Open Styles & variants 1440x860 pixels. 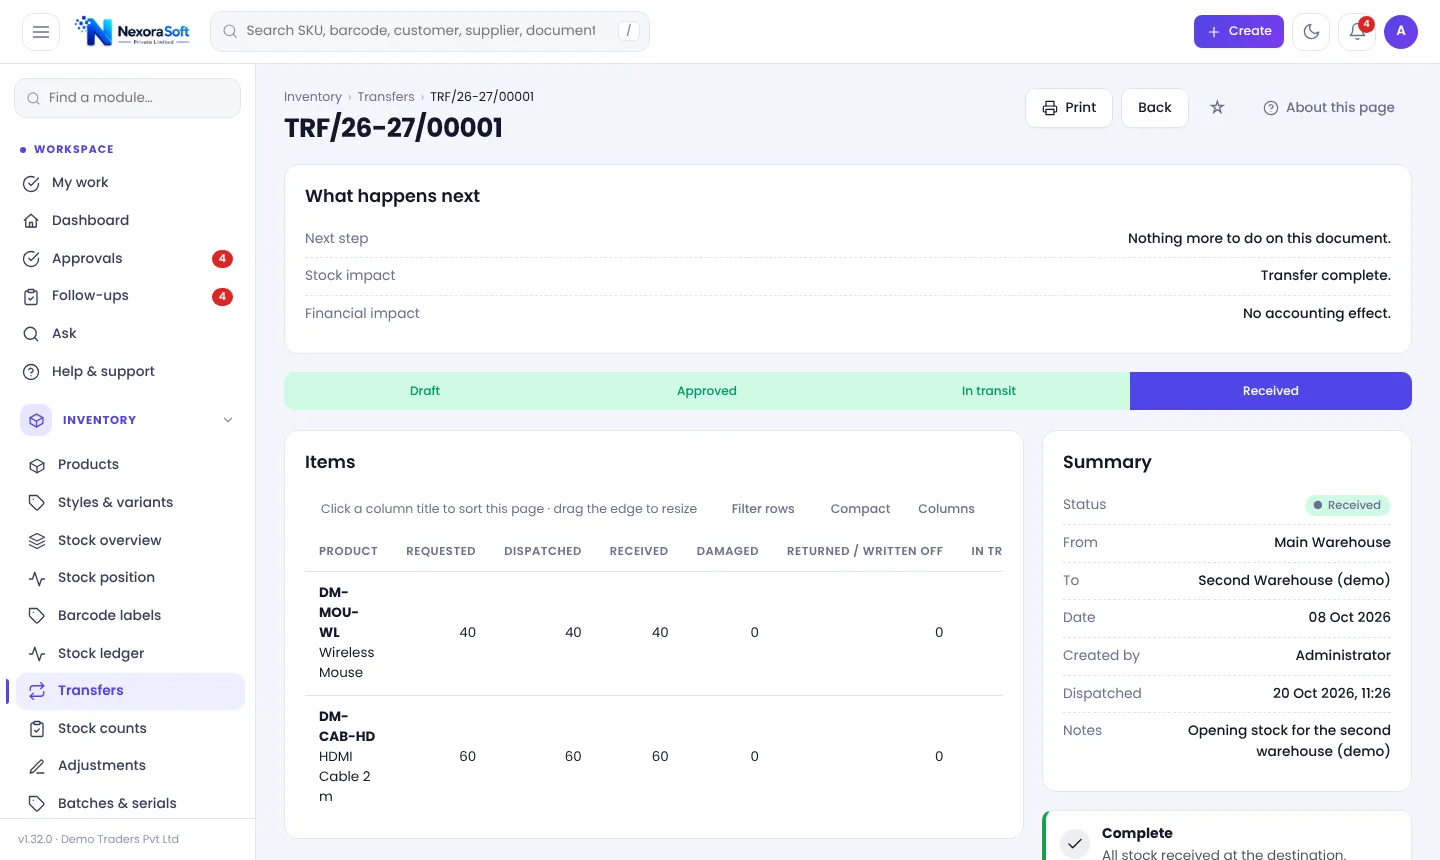tap(130, 503)
